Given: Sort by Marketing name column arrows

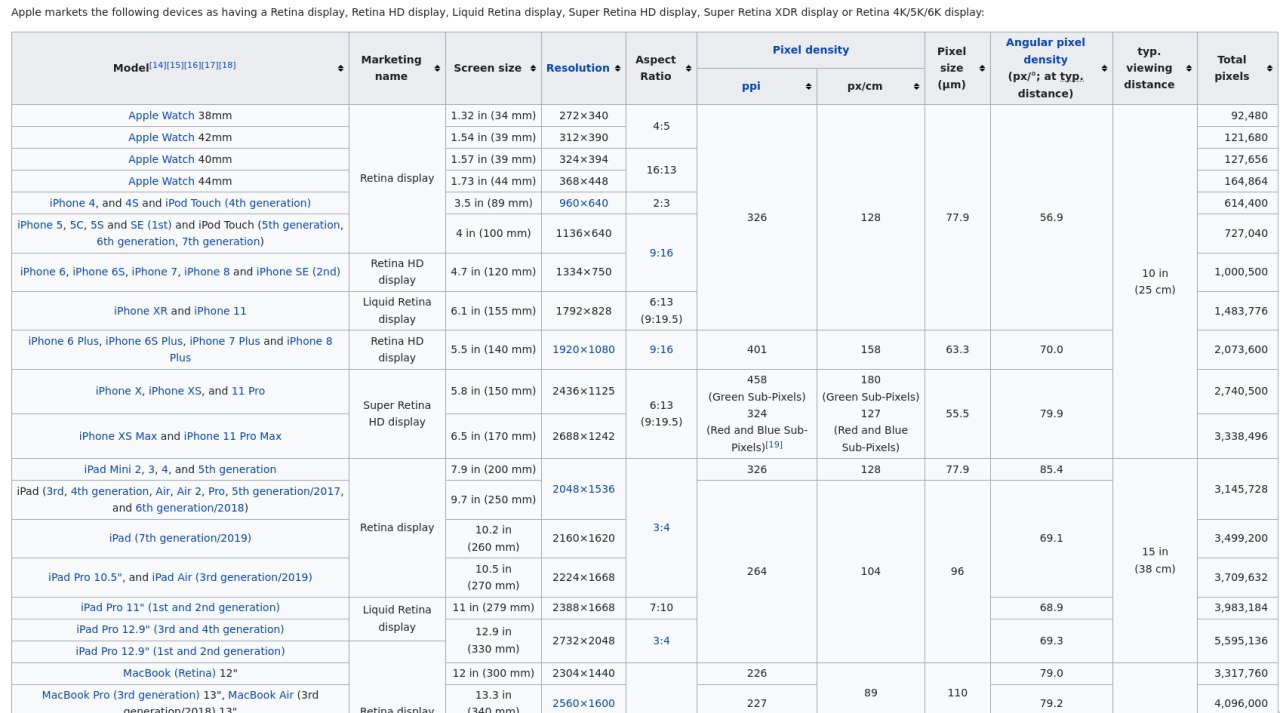Looking at the screenshot, I should click(x=437, y=68).
